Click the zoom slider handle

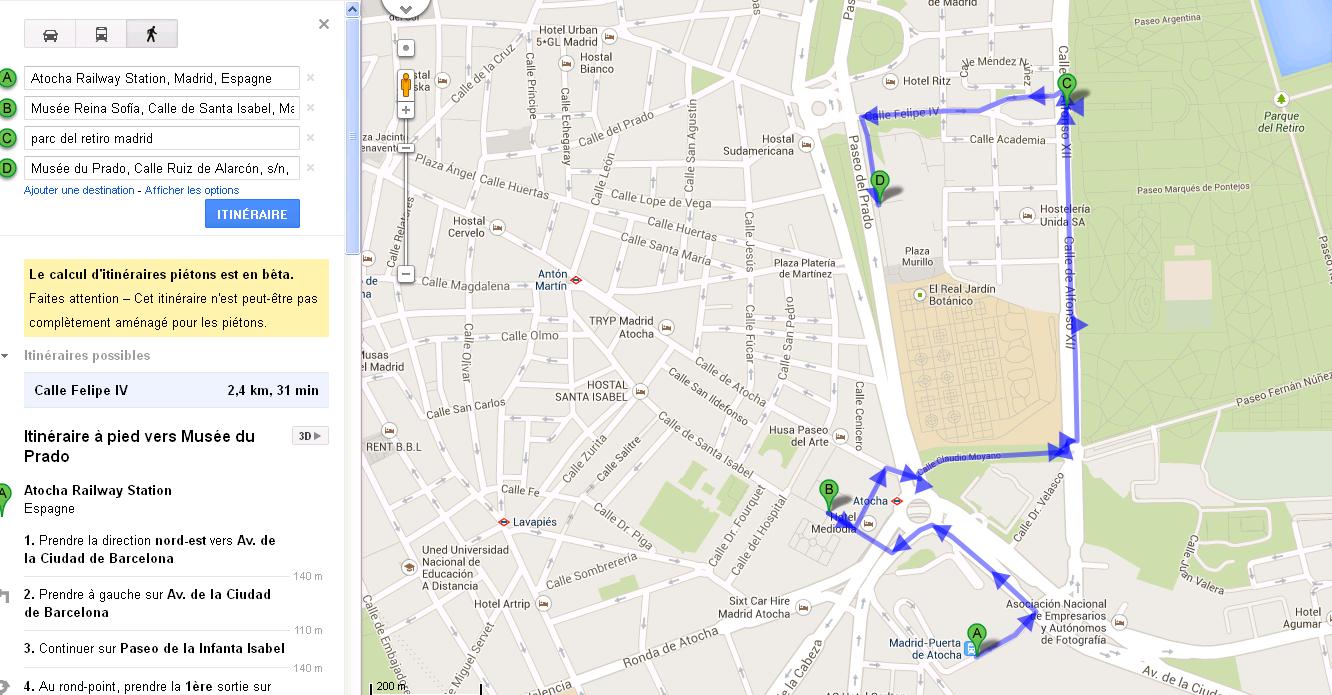click(406, 148)
